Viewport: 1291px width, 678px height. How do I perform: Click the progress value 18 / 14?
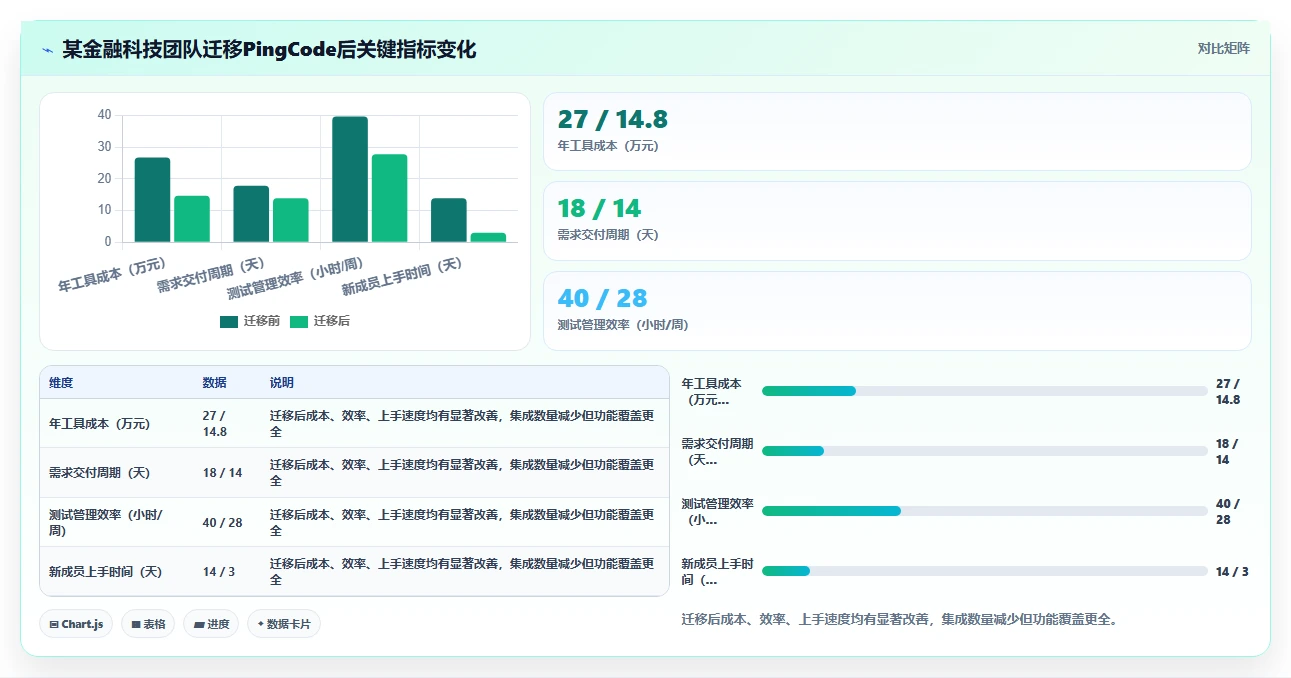(x=1227, y=451)
